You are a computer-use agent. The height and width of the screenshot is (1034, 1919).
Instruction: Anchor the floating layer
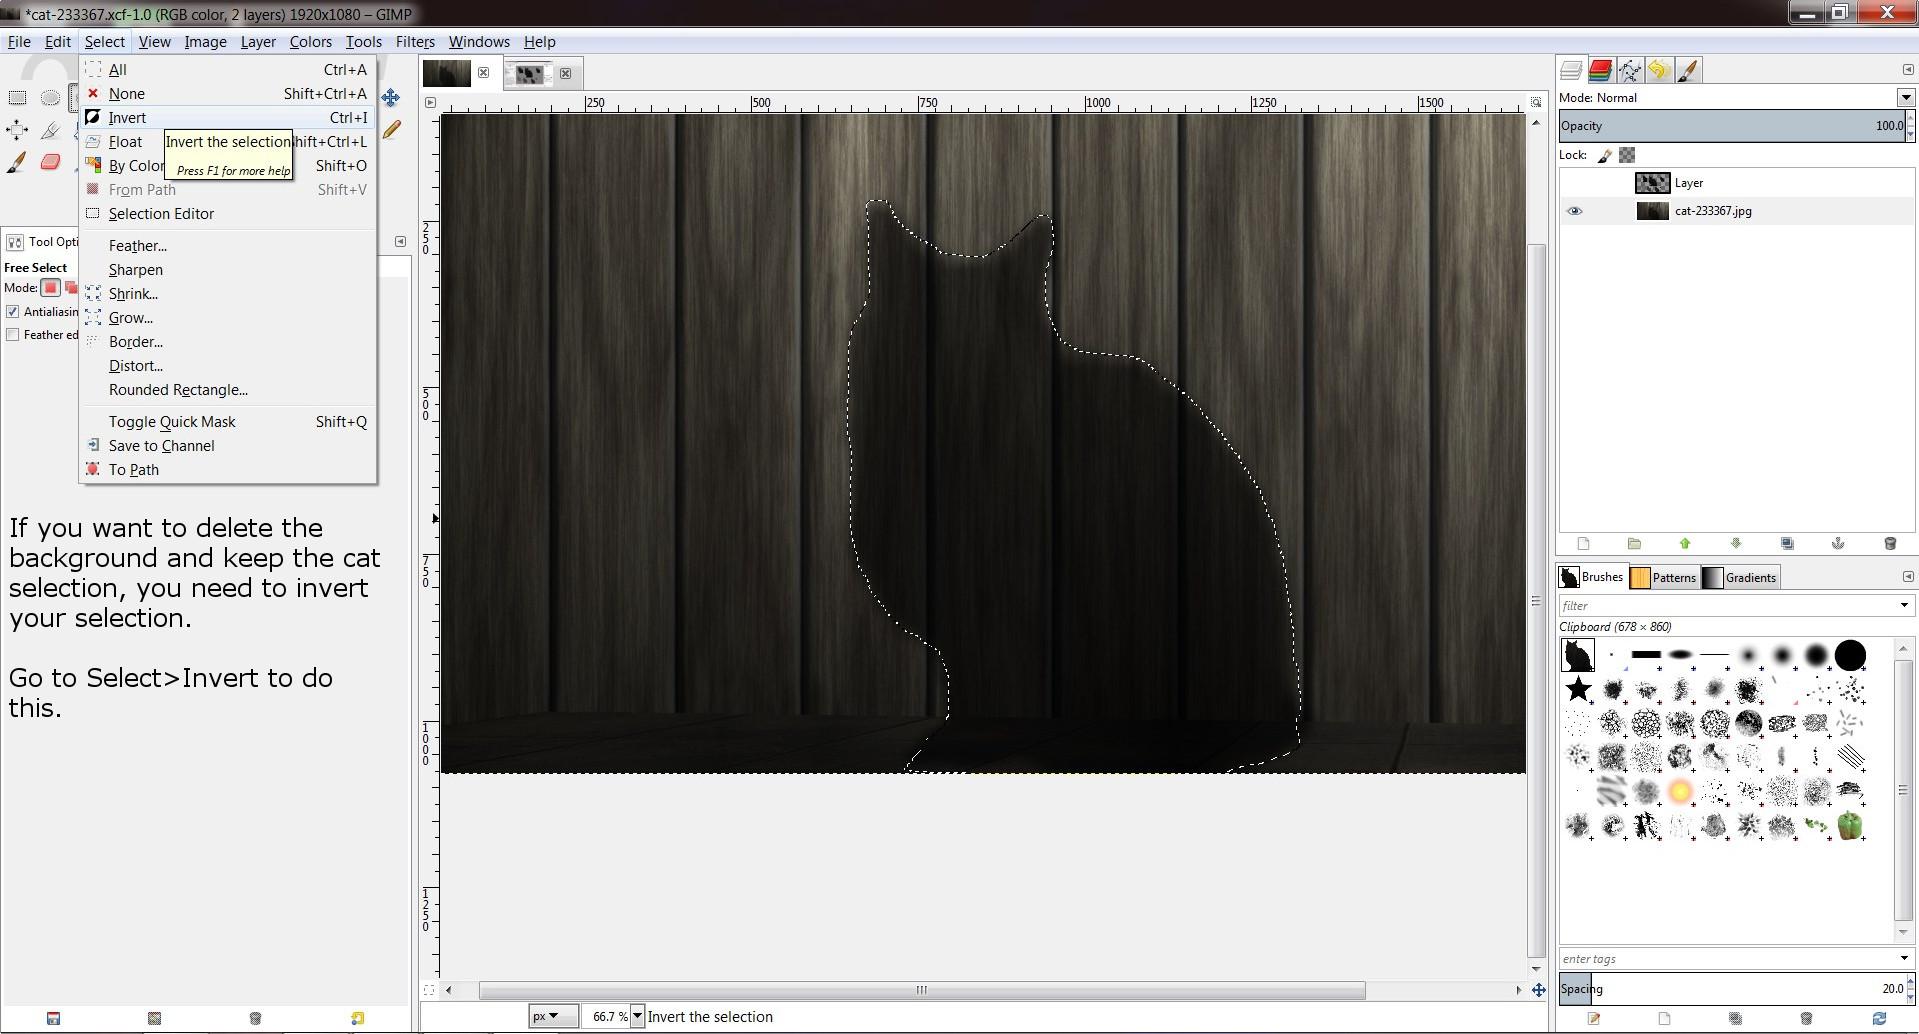[1838, 544]
